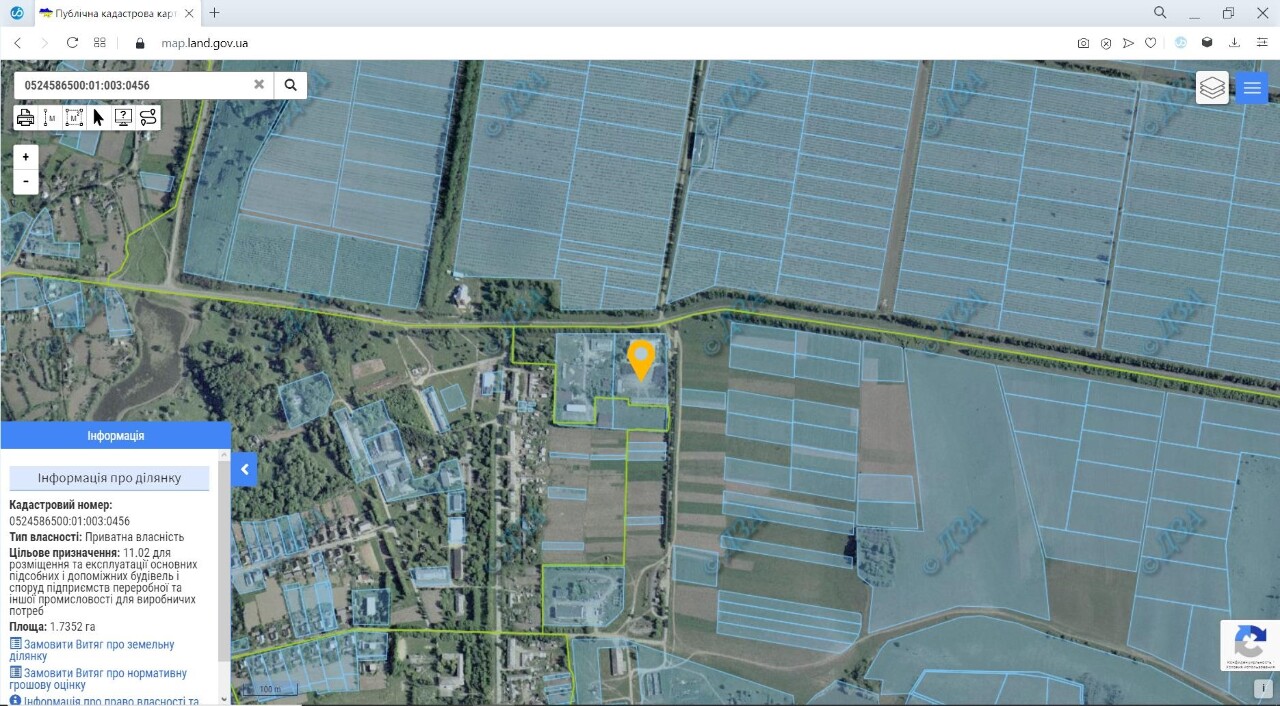
Task: Reload the page
Action: pyautogui.click(x=72, y=43)
